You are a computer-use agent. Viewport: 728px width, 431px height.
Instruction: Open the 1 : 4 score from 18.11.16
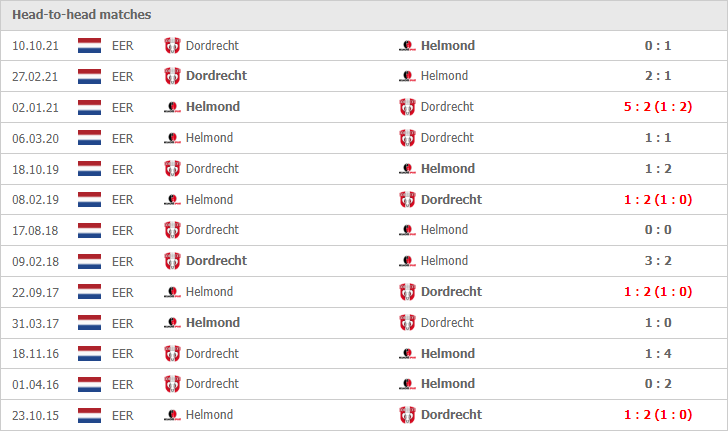657,353
